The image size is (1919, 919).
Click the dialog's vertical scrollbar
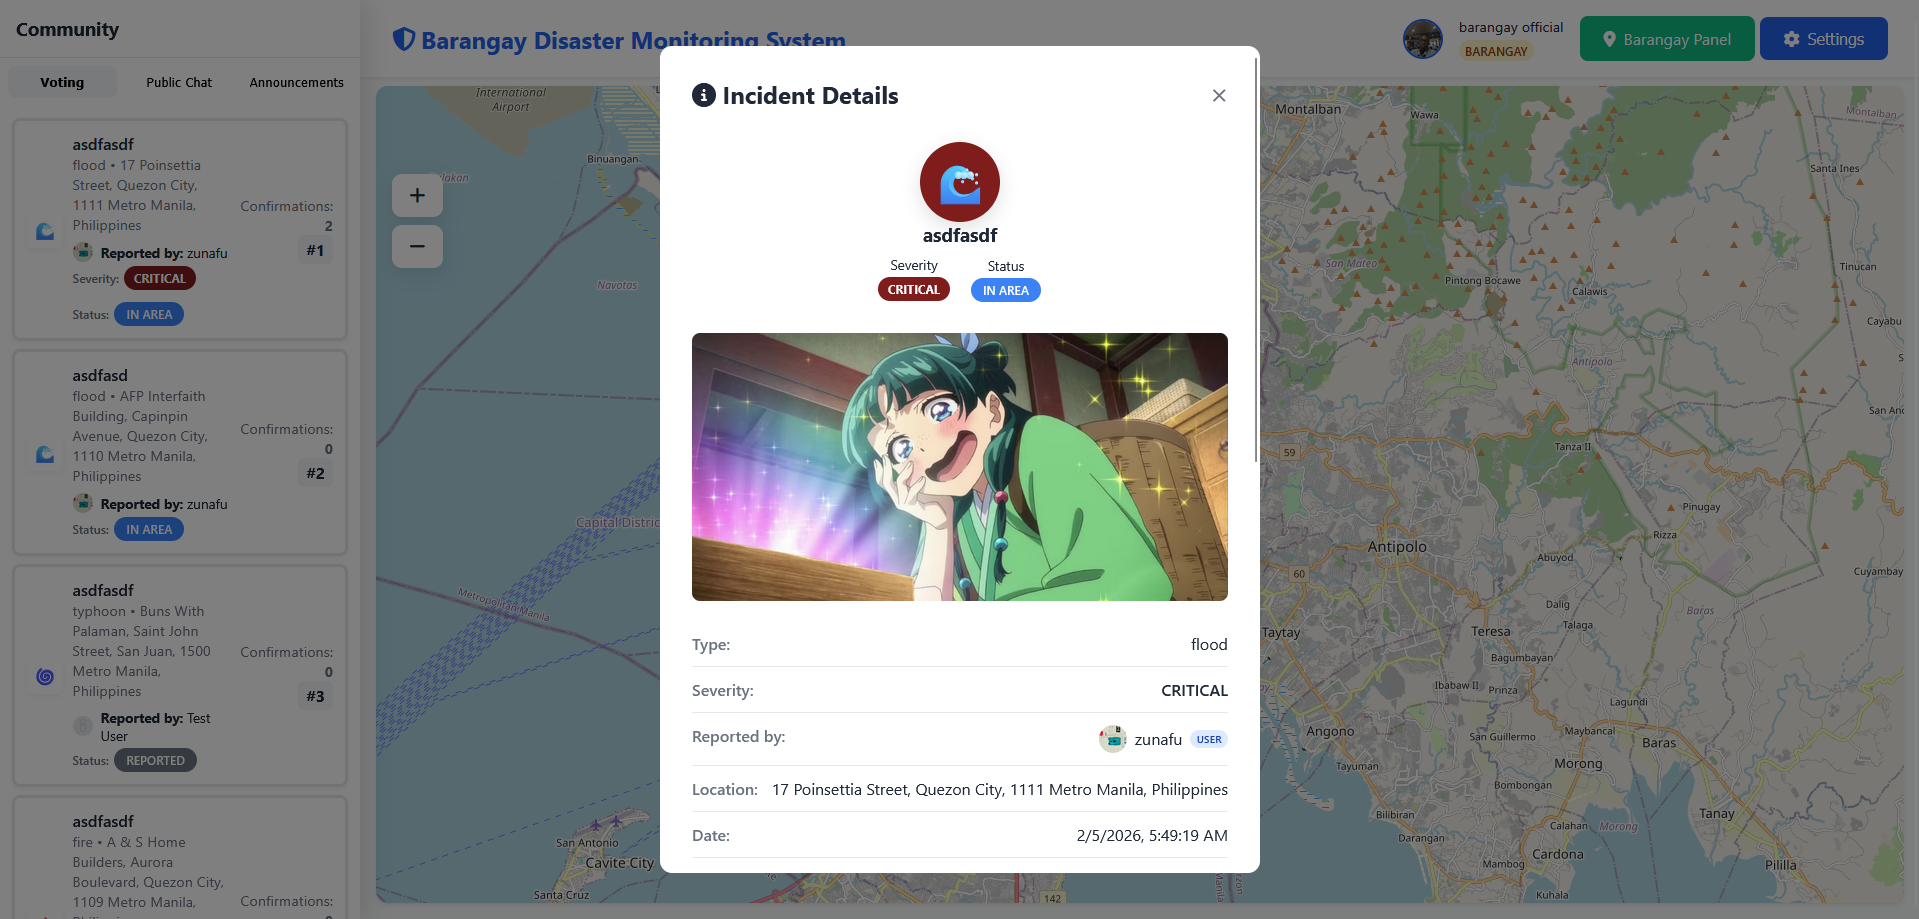1256,260
